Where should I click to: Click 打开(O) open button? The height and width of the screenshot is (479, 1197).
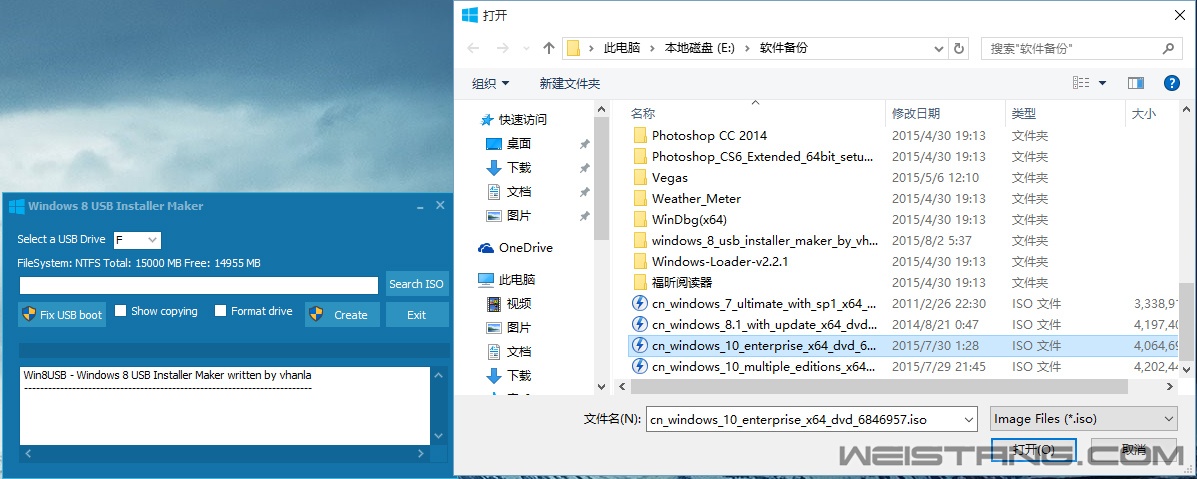1034,449
